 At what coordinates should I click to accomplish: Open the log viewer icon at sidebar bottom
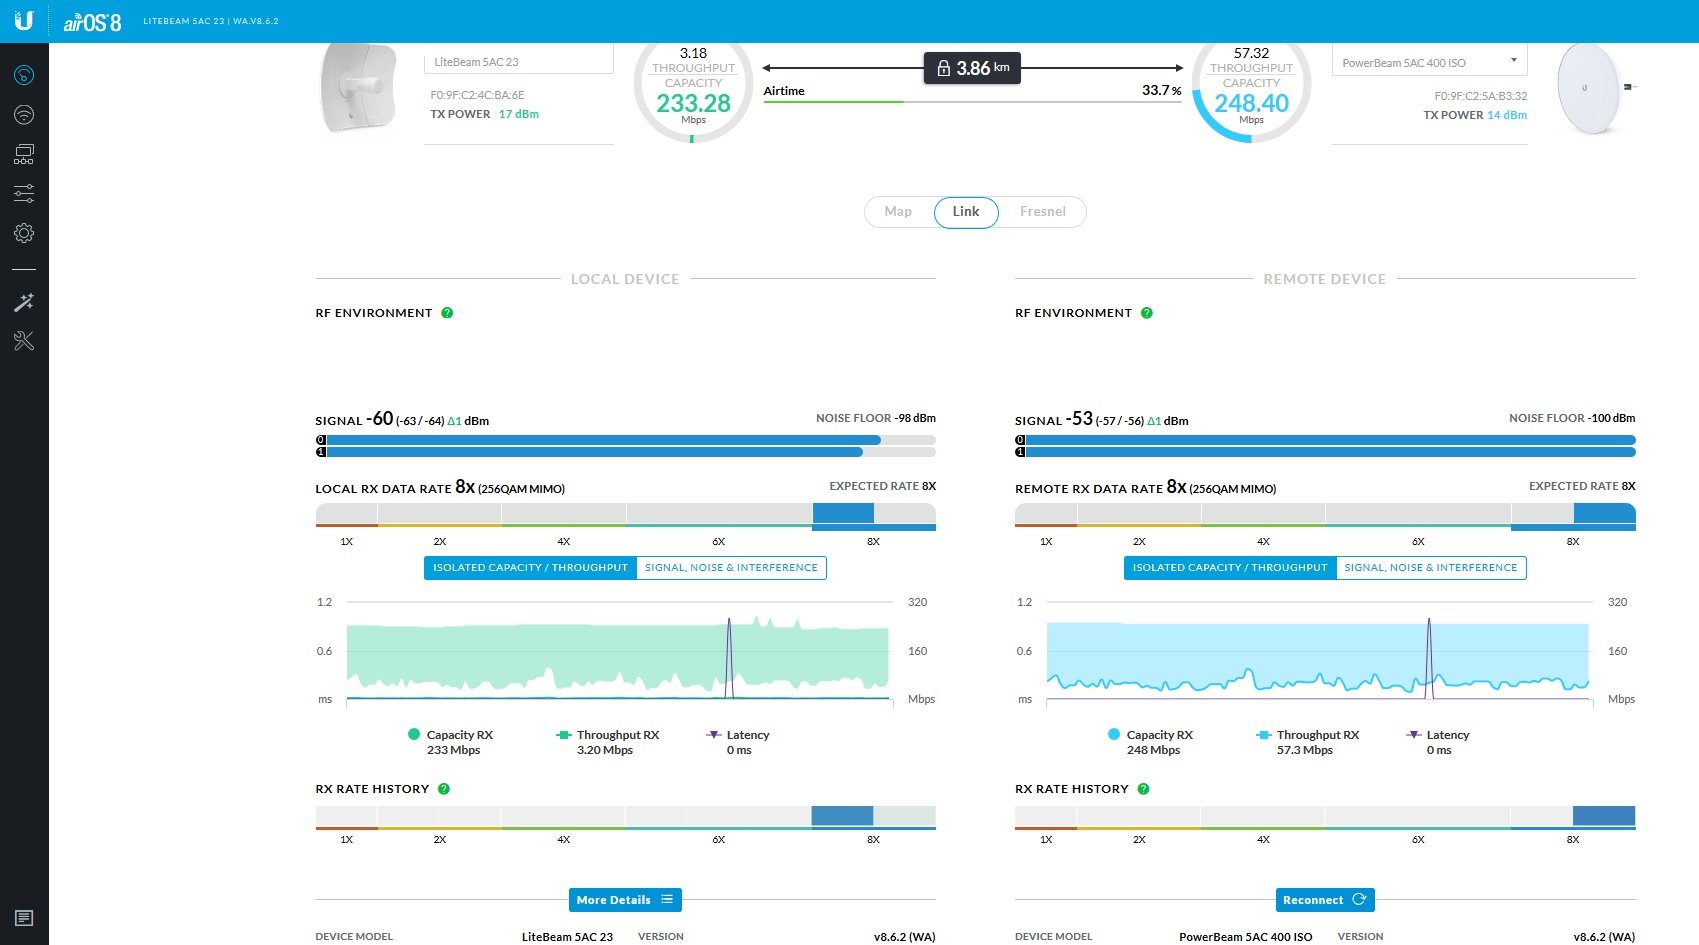point(24,918)
